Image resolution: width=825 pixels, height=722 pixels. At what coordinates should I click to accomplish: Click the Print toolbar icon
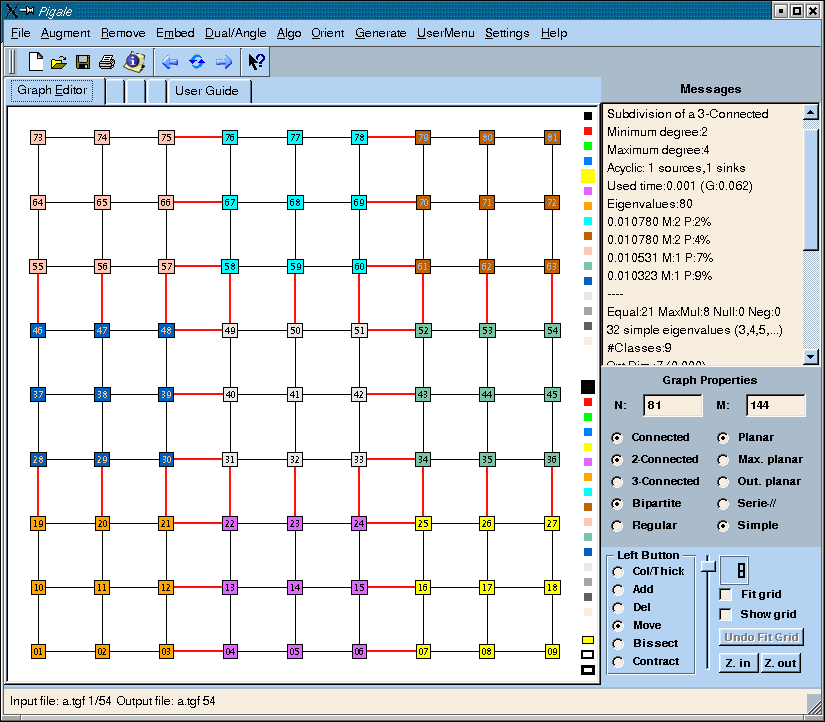tap(107, 62)
